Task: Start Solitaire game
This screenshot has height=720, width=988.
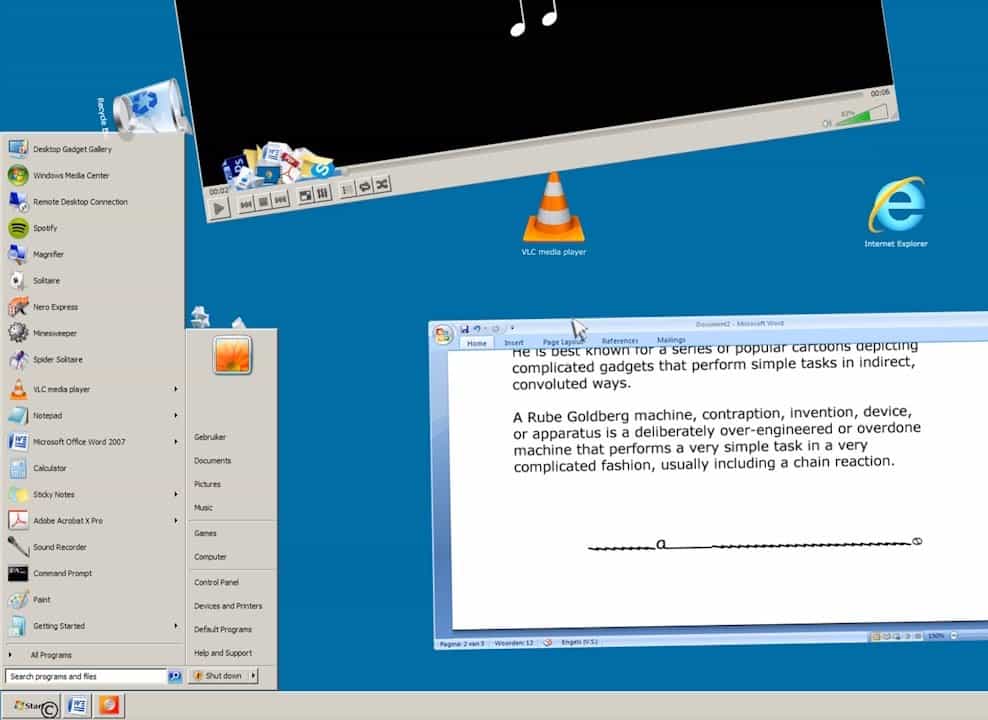Action: [93, 281]
